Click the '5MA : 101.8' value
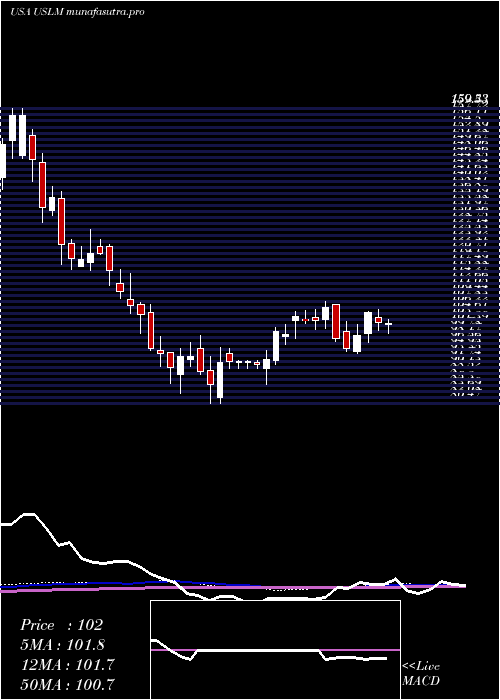500x700 pixels. 63,645
